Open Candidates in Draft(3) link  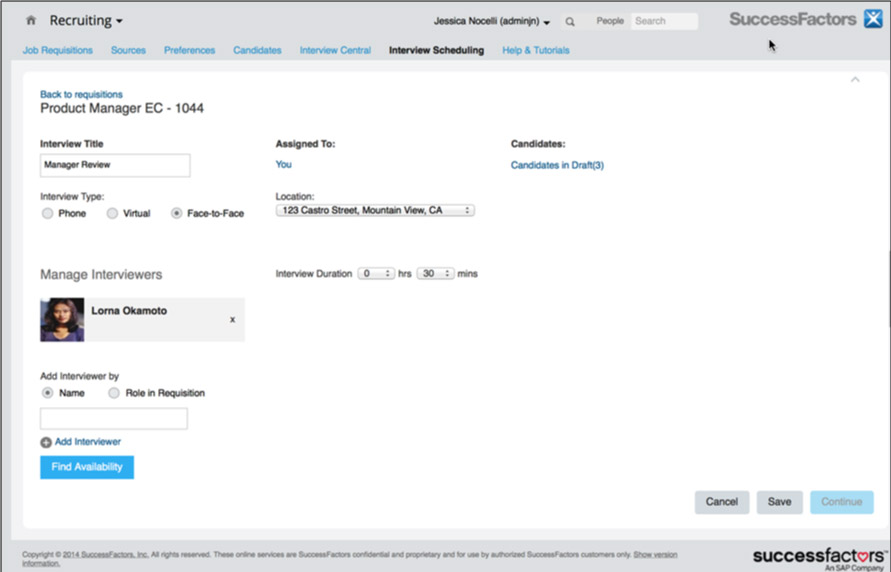coord(557,165)
